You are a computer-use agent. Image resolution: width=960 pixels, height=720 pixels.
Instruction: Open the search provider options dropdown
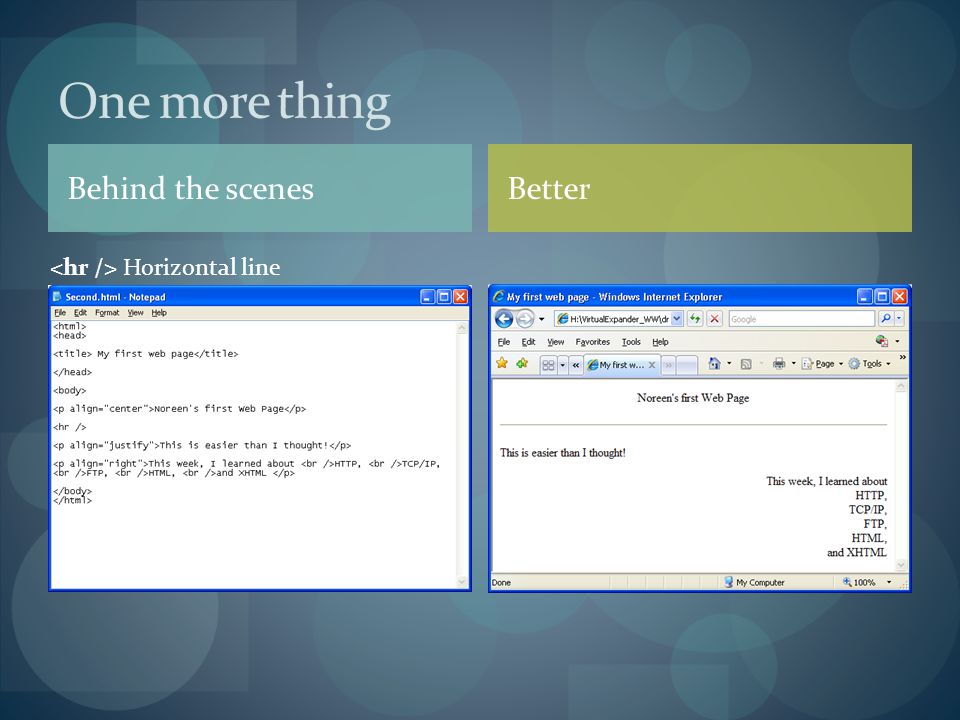pyautogui.click(x=899, y=319)
